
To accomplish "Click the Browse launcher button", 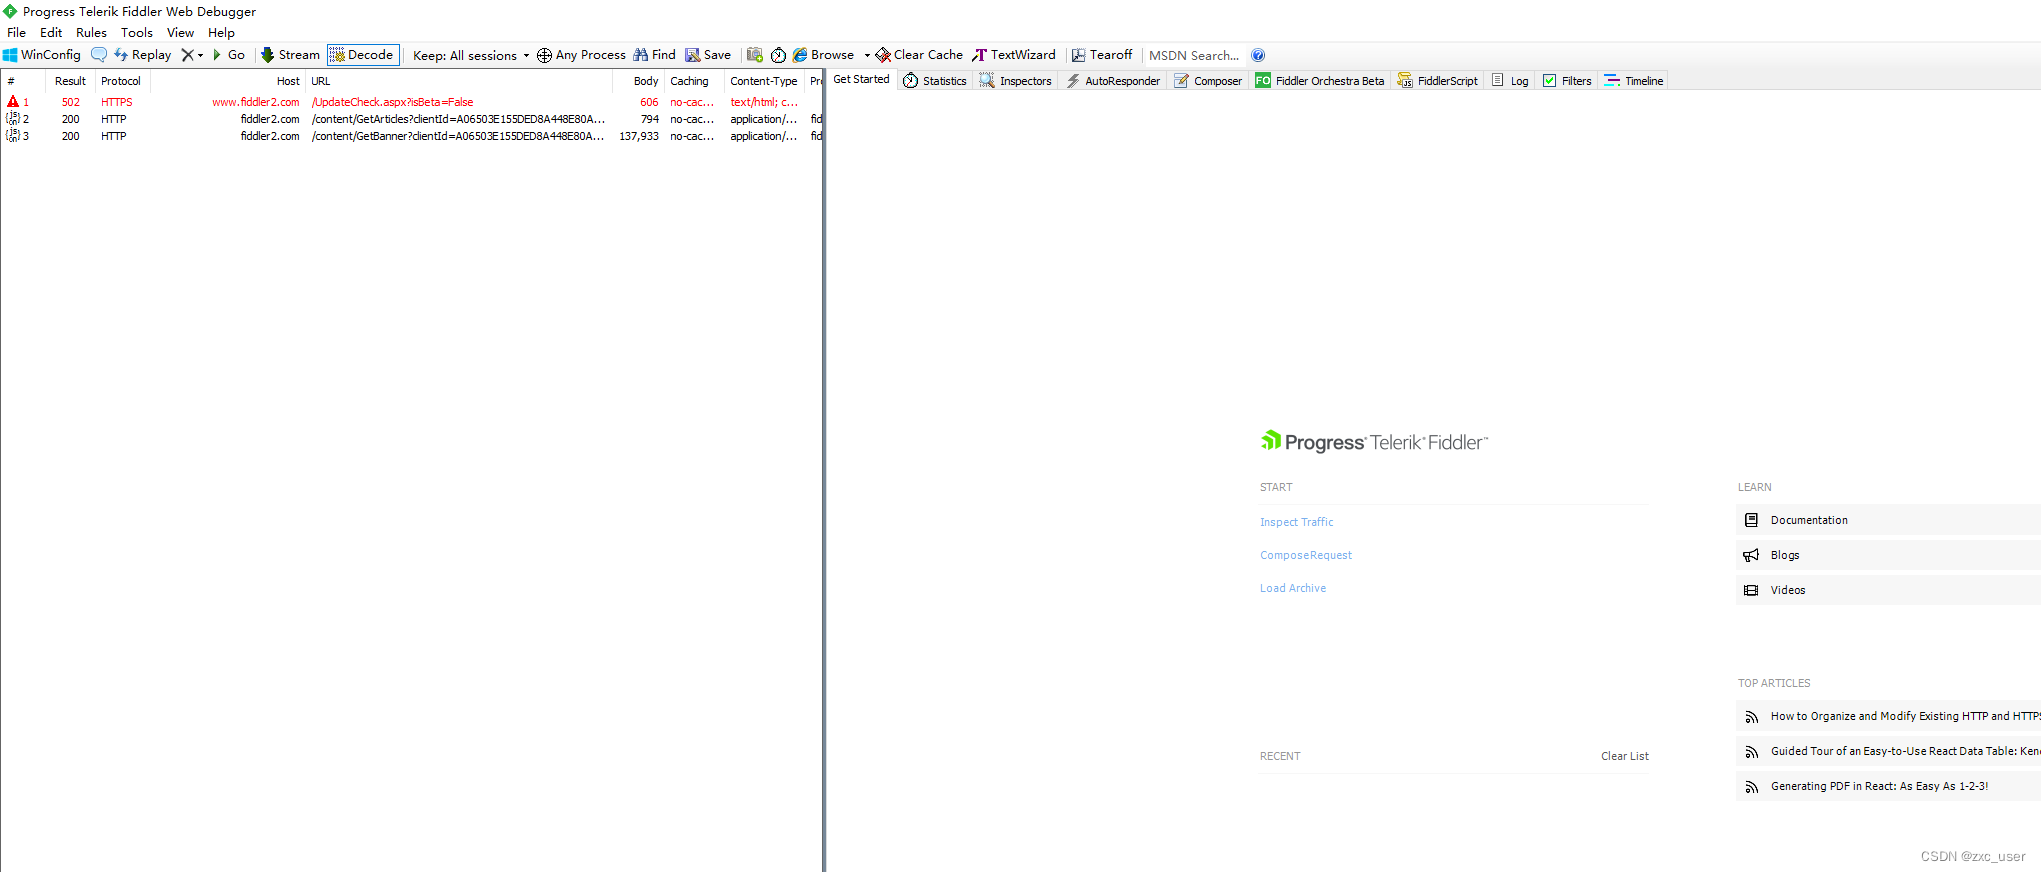I will pos(824,55).
